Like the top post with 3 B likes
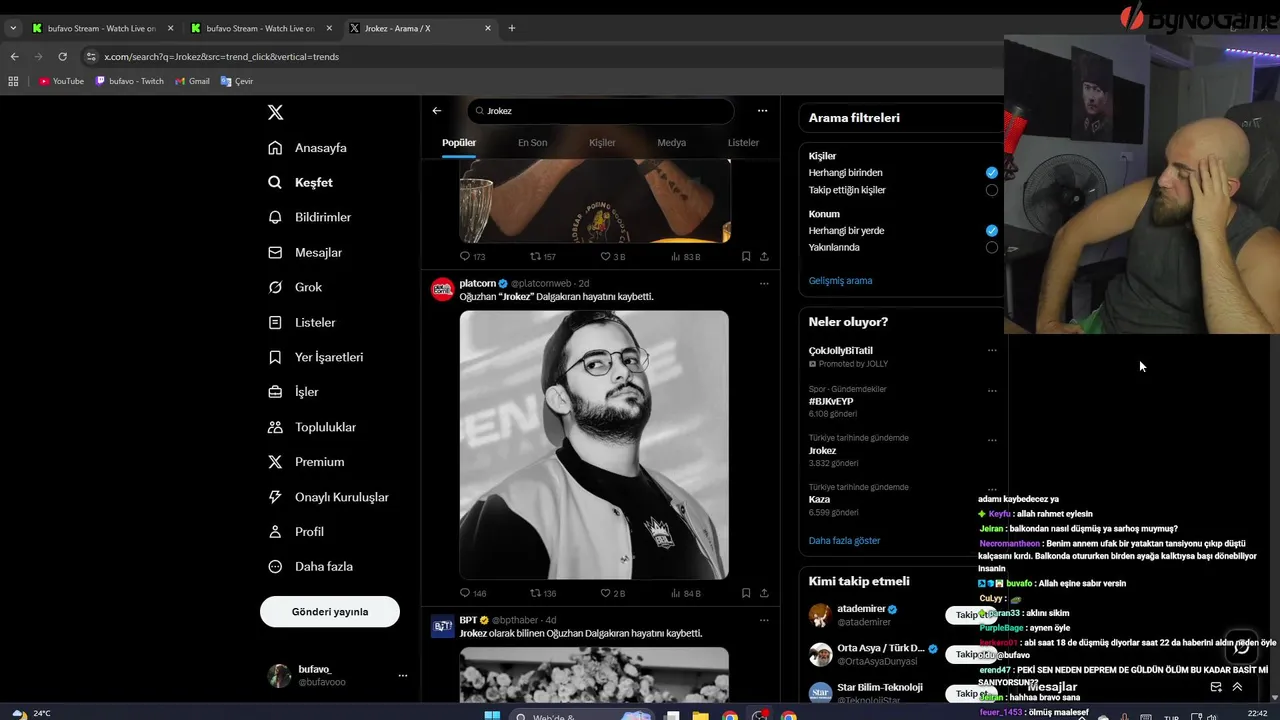The width and height of the screenshot is (1280, 720). pyautogui.click(x=605, y=257)
